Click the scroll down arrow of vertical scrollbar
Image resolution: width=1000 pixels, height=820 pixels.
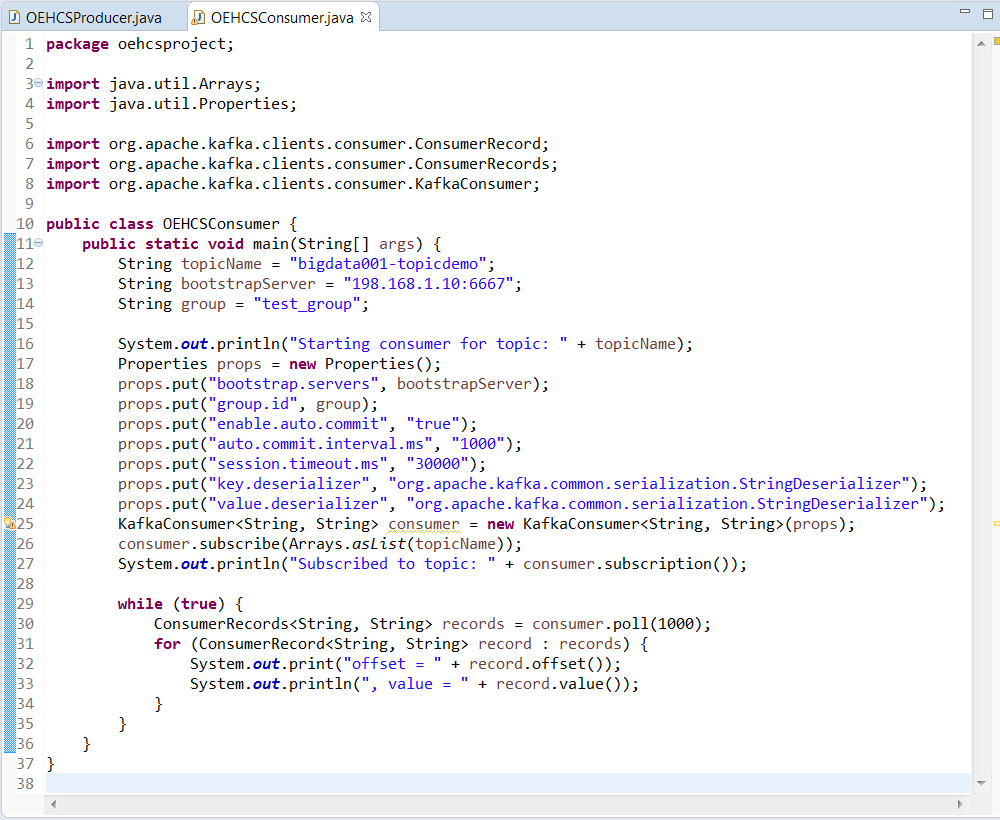pyautogui.click(x=981, y=783)
